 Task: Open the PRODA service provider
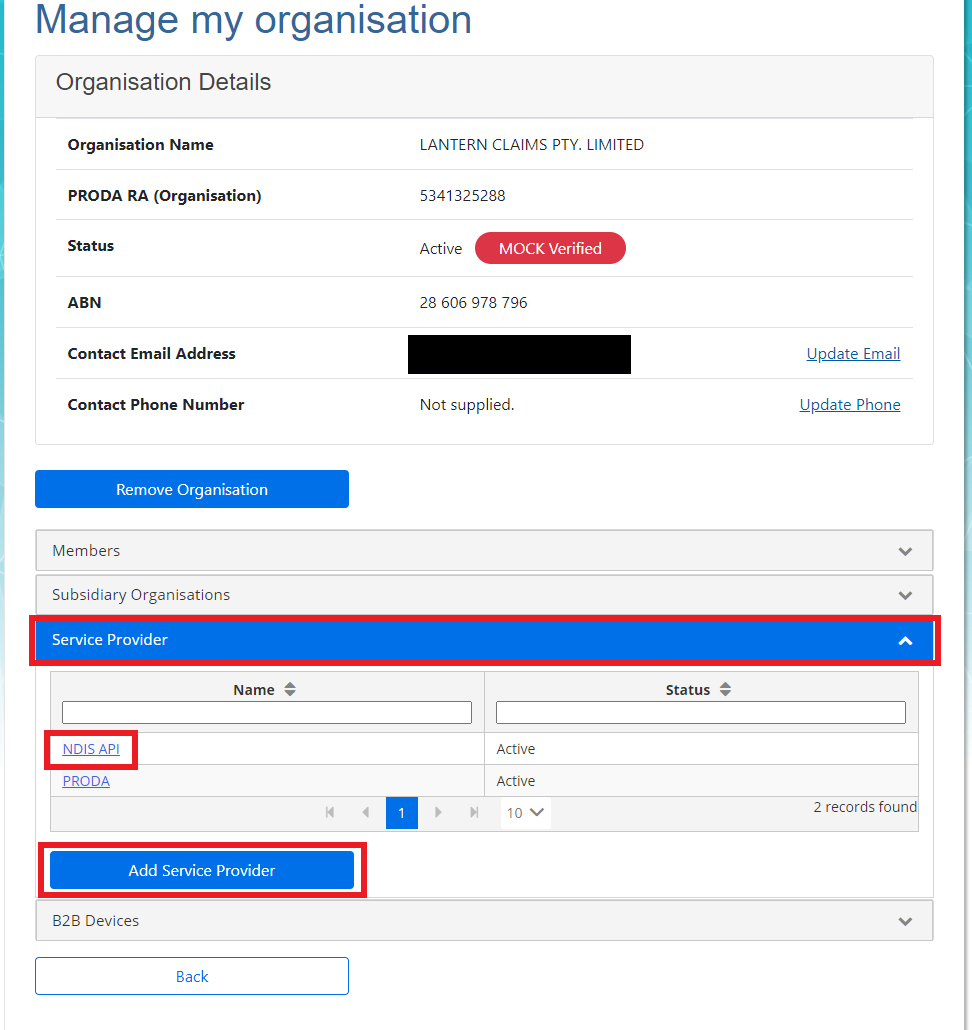tap(86, 780)
